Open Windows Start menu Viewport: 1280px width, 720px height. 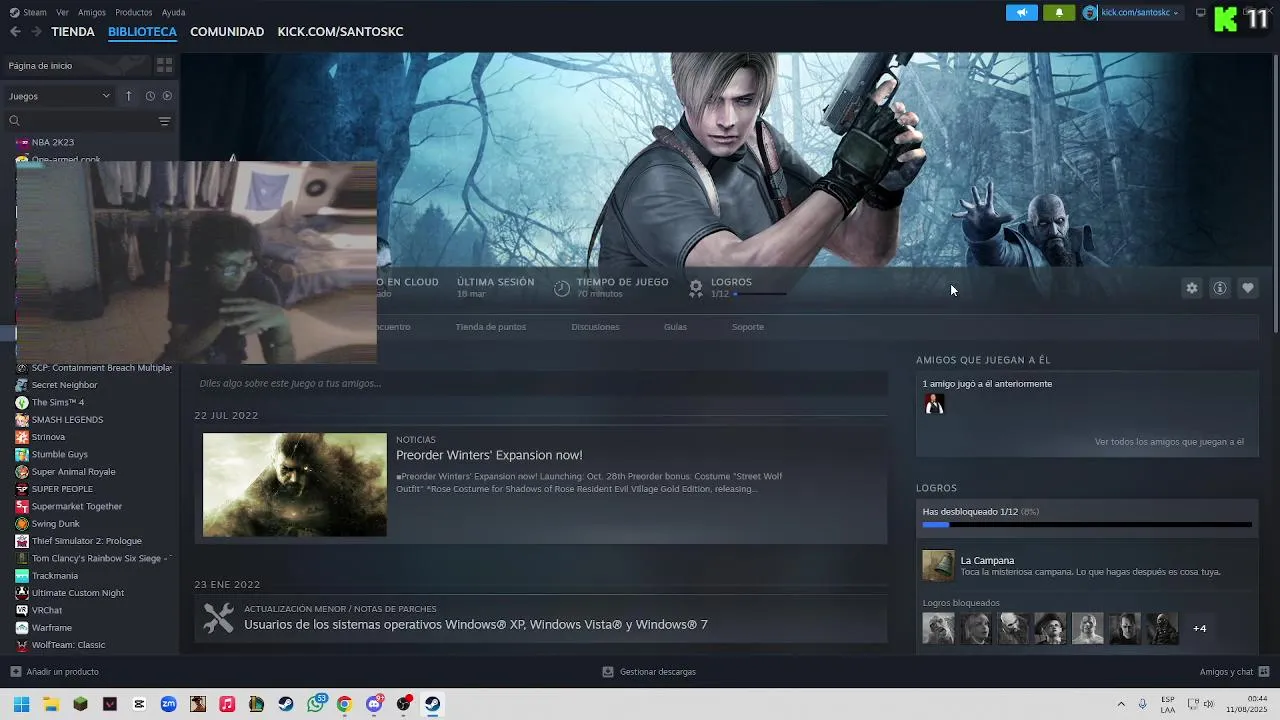(x=21, y=704)
